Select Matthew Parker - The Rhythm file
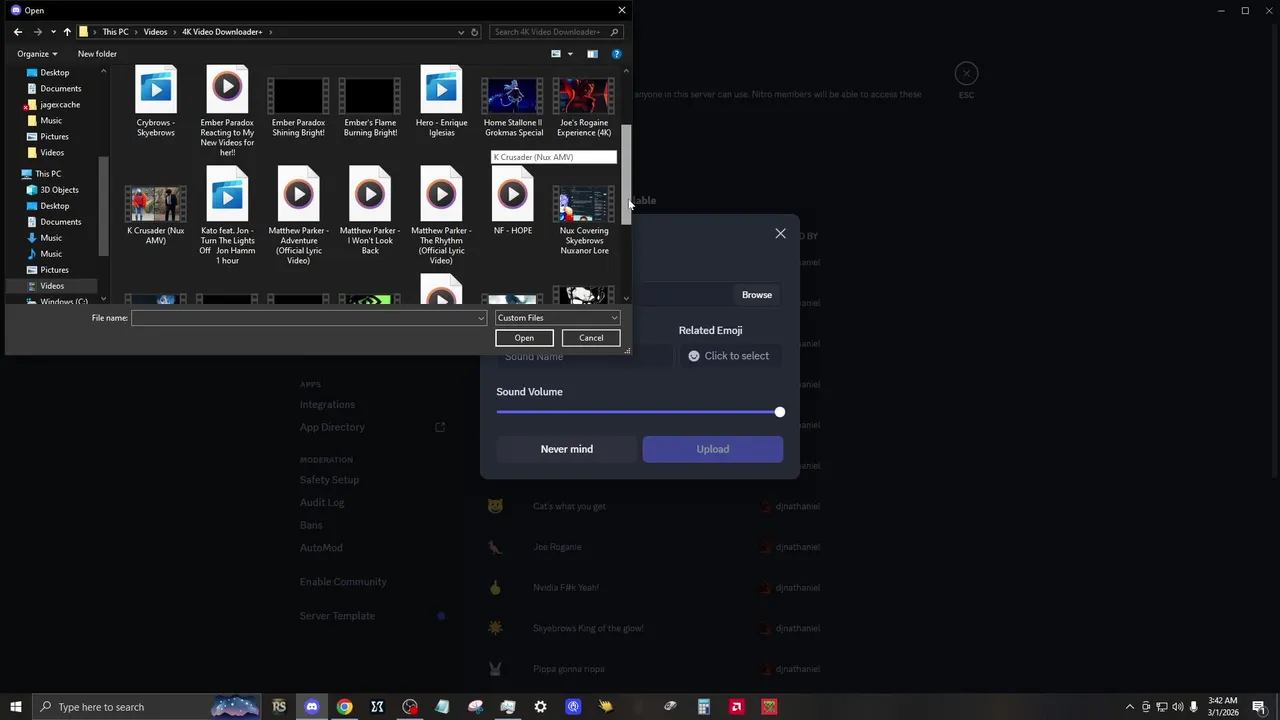The image size is (1280, 720). [441, 216]
